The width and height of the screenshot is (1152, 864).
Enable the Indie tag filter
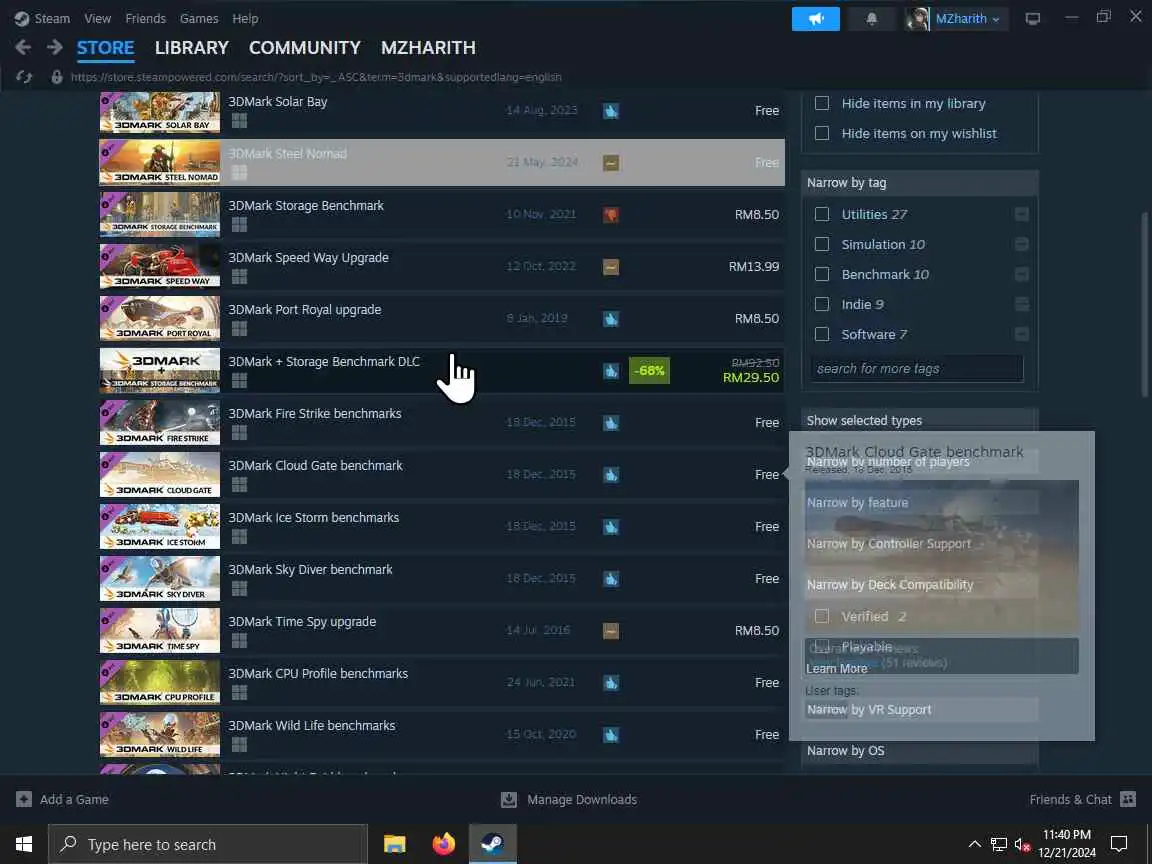click(x=822, y=304)
